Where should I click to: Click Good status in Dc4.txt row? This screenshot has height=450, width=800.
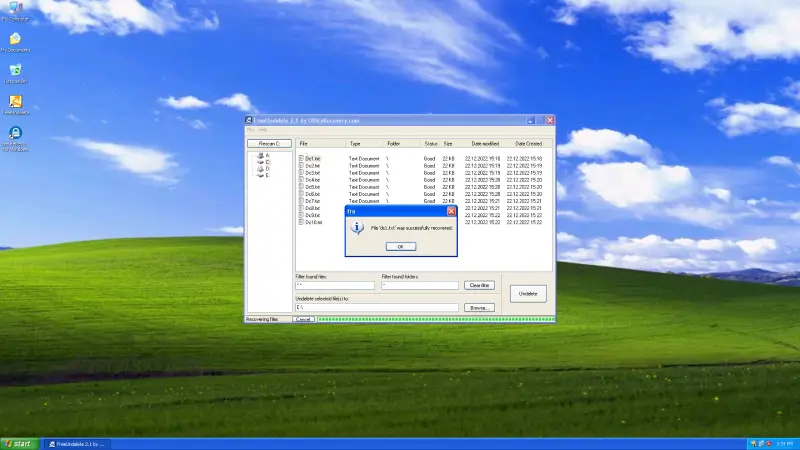click(x=429, y=180)
